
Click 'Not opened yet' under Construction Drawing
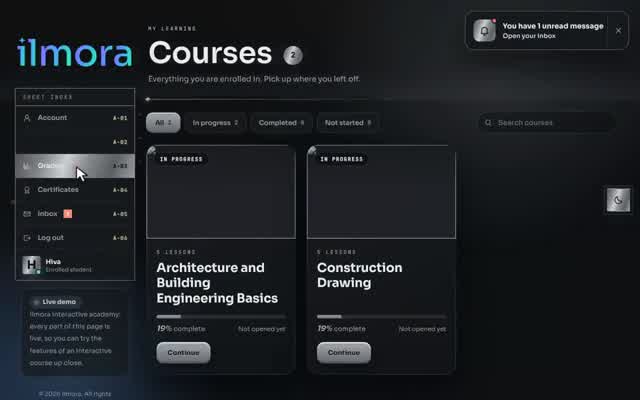pos(422,329)
